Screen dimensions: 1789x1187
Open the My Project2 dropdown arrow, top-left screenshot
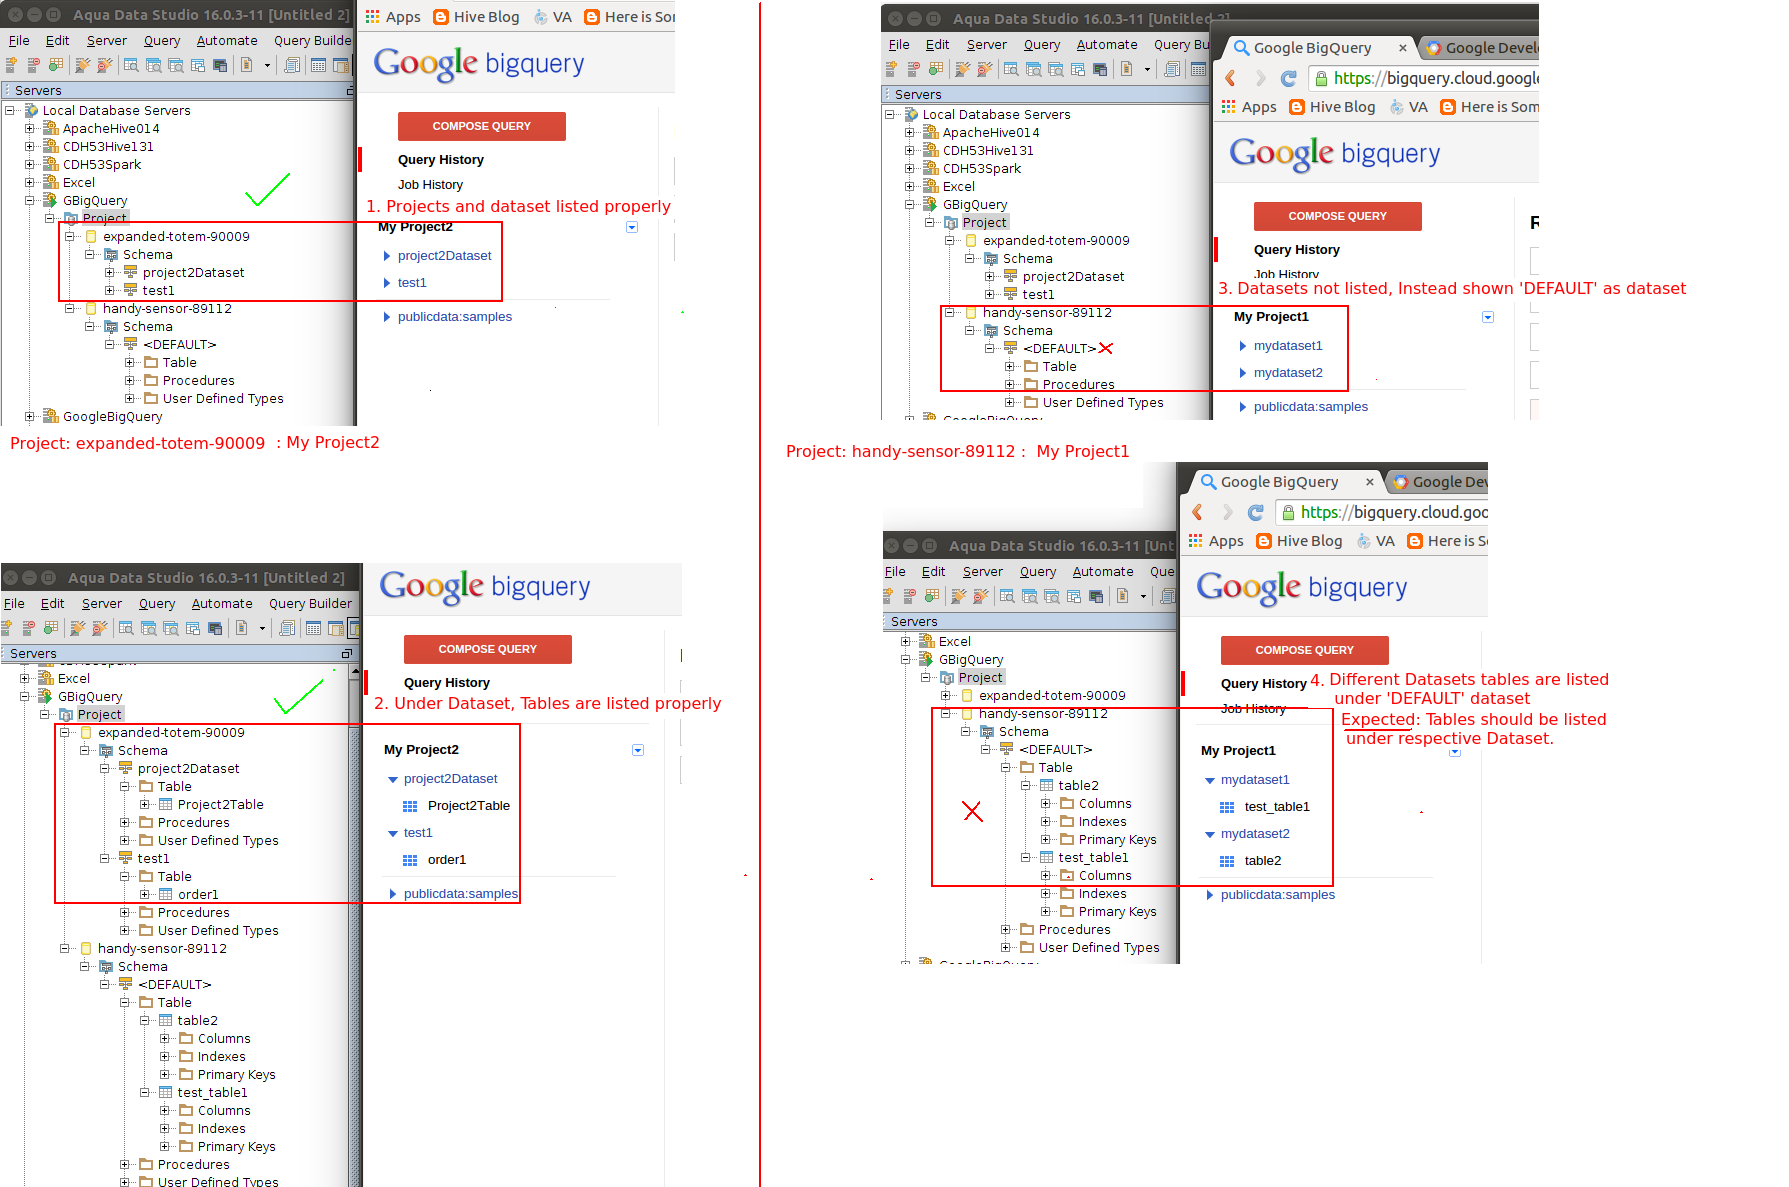pos(632,227)
